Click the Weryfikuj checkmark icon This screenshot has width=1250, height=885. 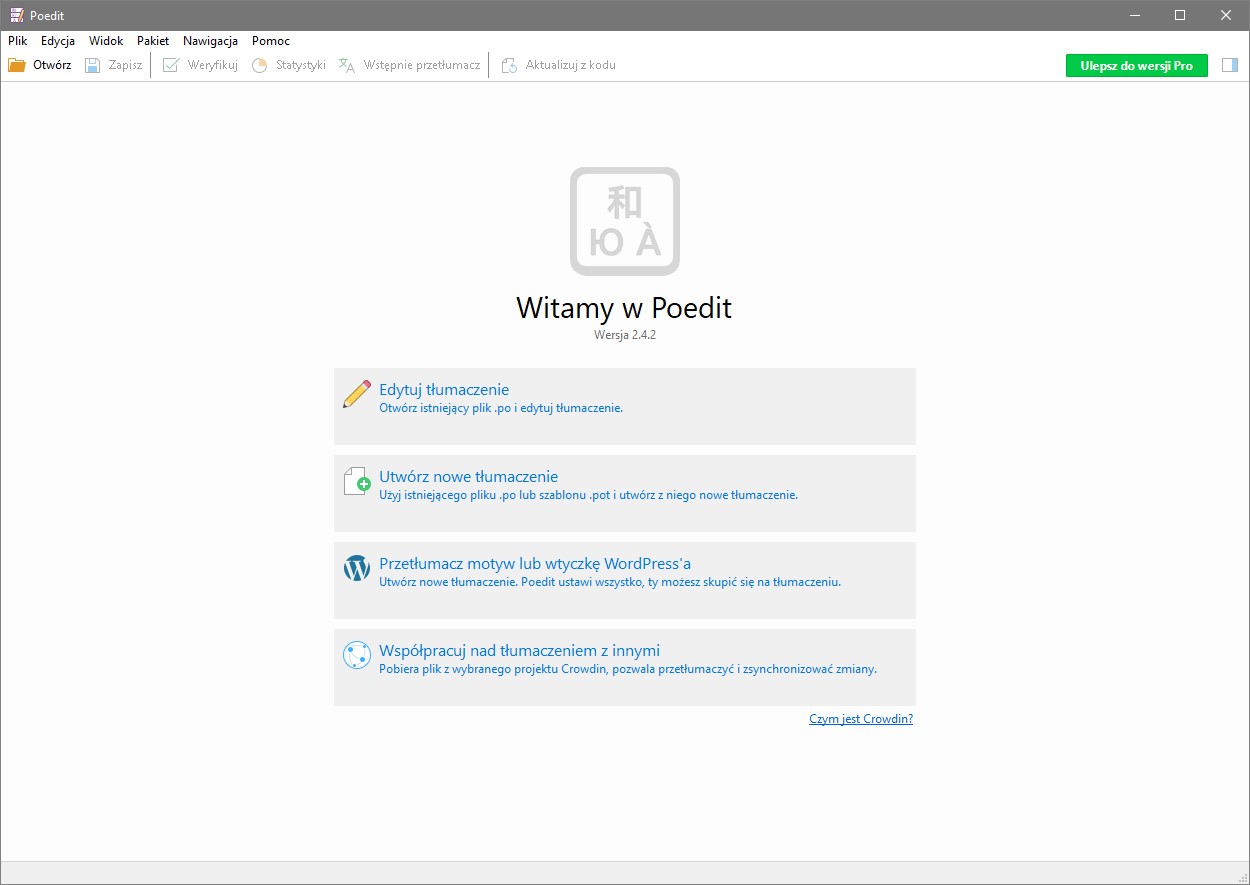(171, 65)
